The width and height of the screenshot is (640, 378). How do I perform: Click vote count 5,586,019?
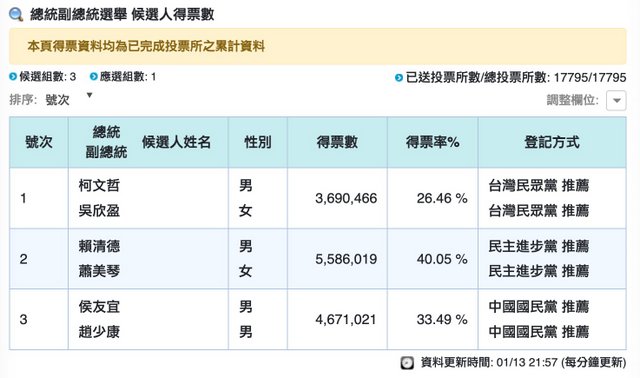[x=346, y=259]
